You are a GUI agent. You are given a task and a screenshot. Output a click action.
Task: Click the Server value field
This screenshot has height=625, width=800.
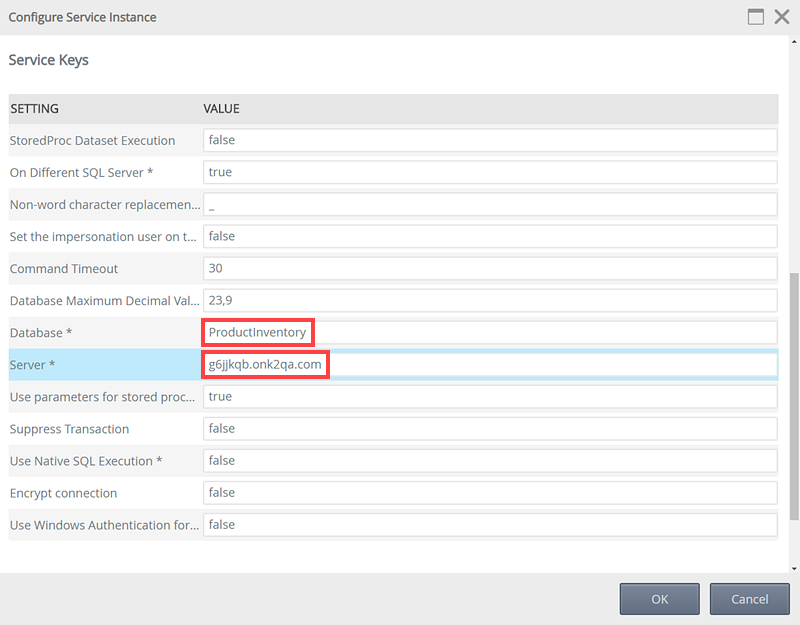pos(490,365)
